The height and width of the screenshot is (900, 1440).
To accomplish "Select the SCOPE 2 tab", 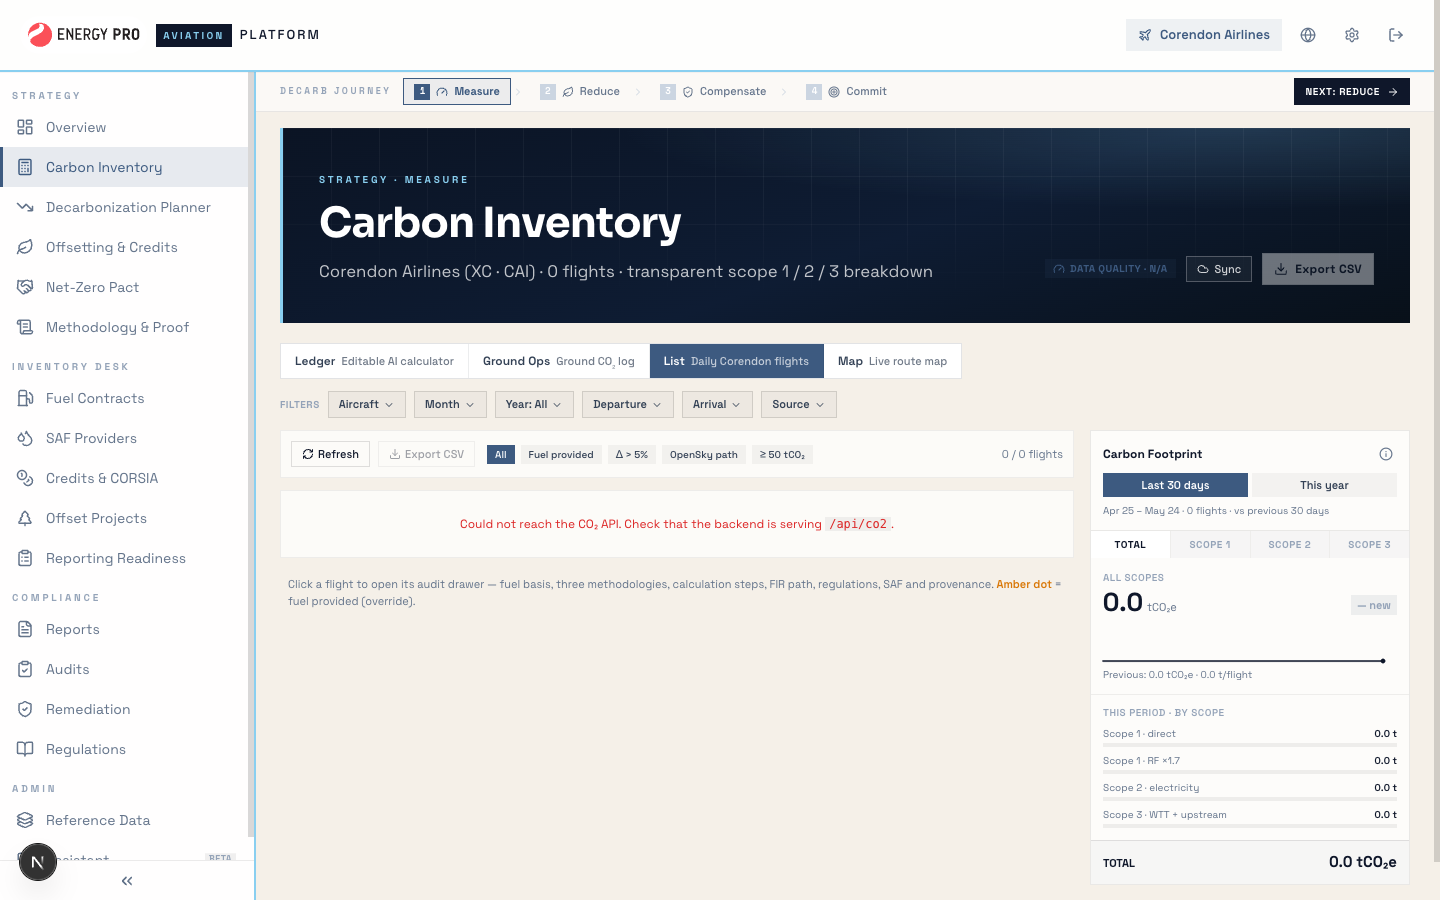I will click(1290, 545).
